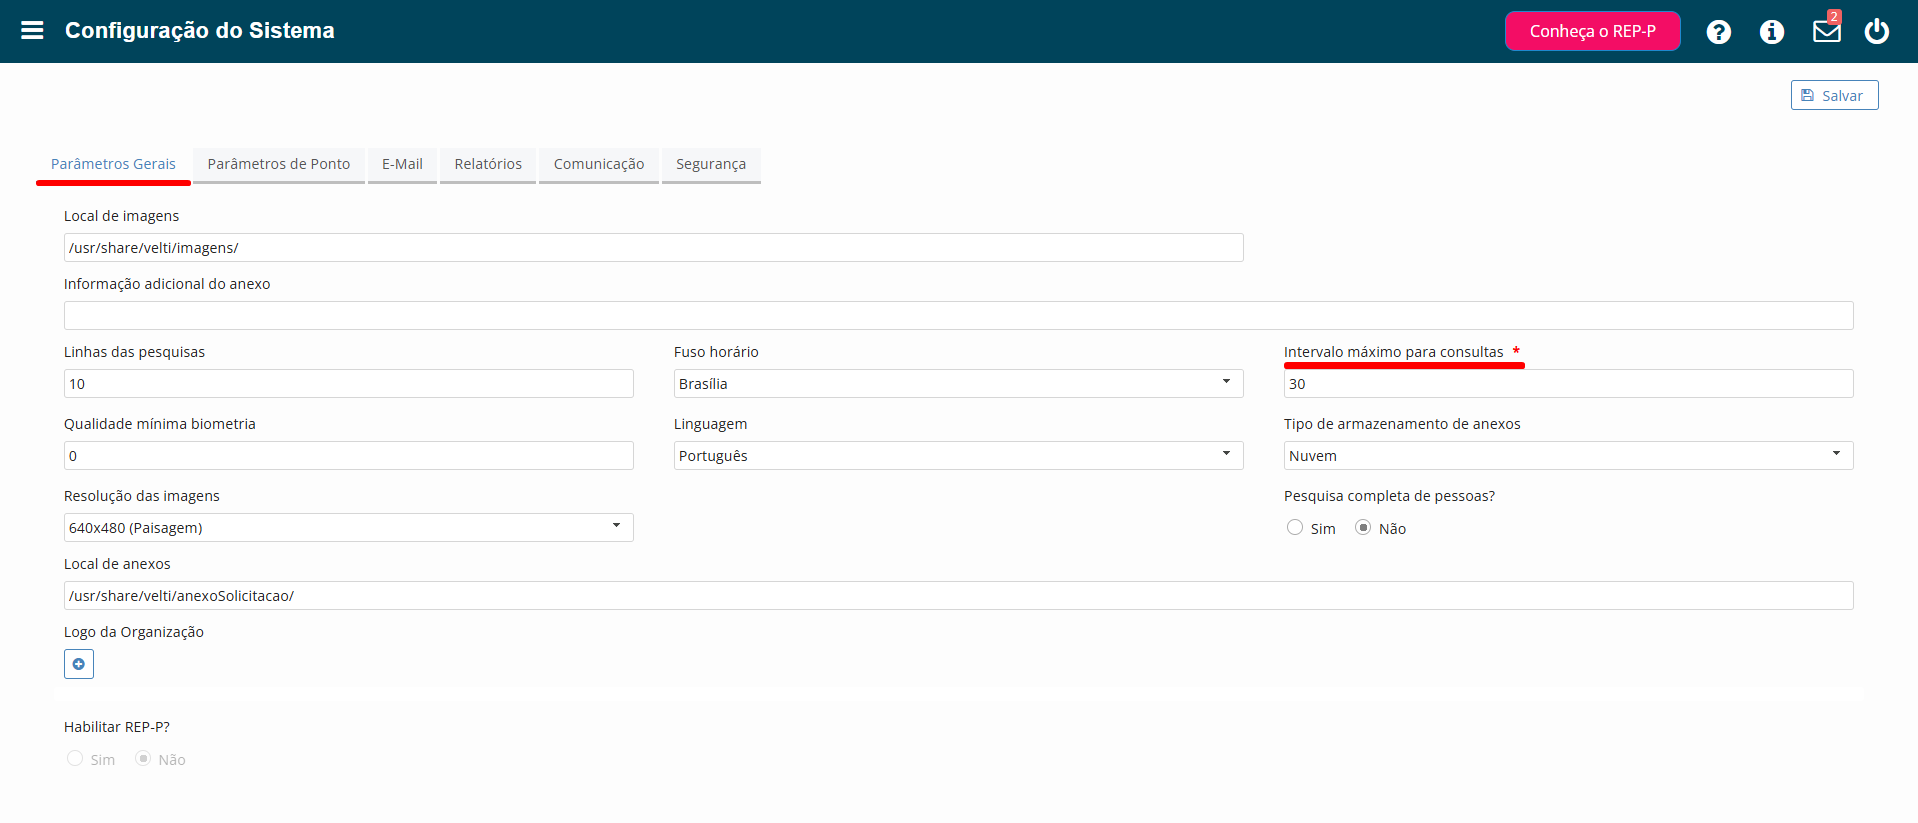
Task: Open the Segurança tab
Action: click(x=711, y=164)
